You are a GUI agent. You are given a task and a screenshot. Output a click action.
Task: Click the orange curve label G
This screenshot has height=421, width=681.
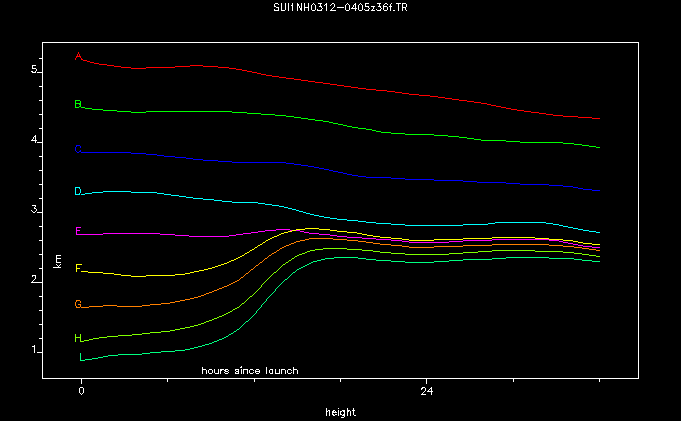click(78, 304)
